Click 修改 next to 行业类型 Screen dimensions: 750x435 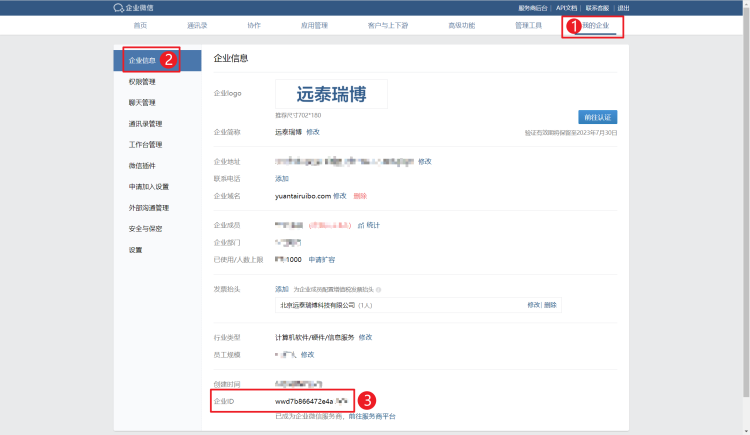(365, 337)
